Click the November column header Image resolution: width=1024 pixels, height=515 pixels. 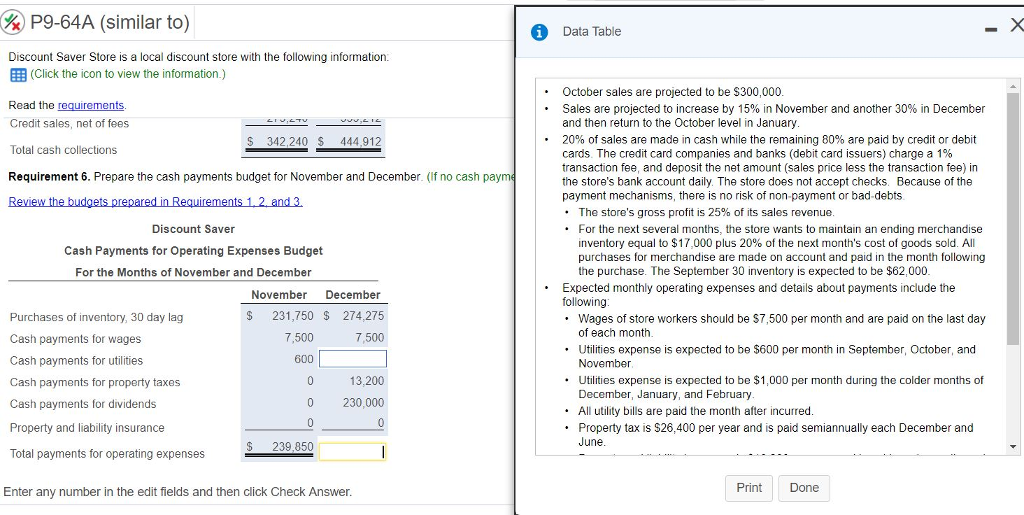click(x=280, y=294)
